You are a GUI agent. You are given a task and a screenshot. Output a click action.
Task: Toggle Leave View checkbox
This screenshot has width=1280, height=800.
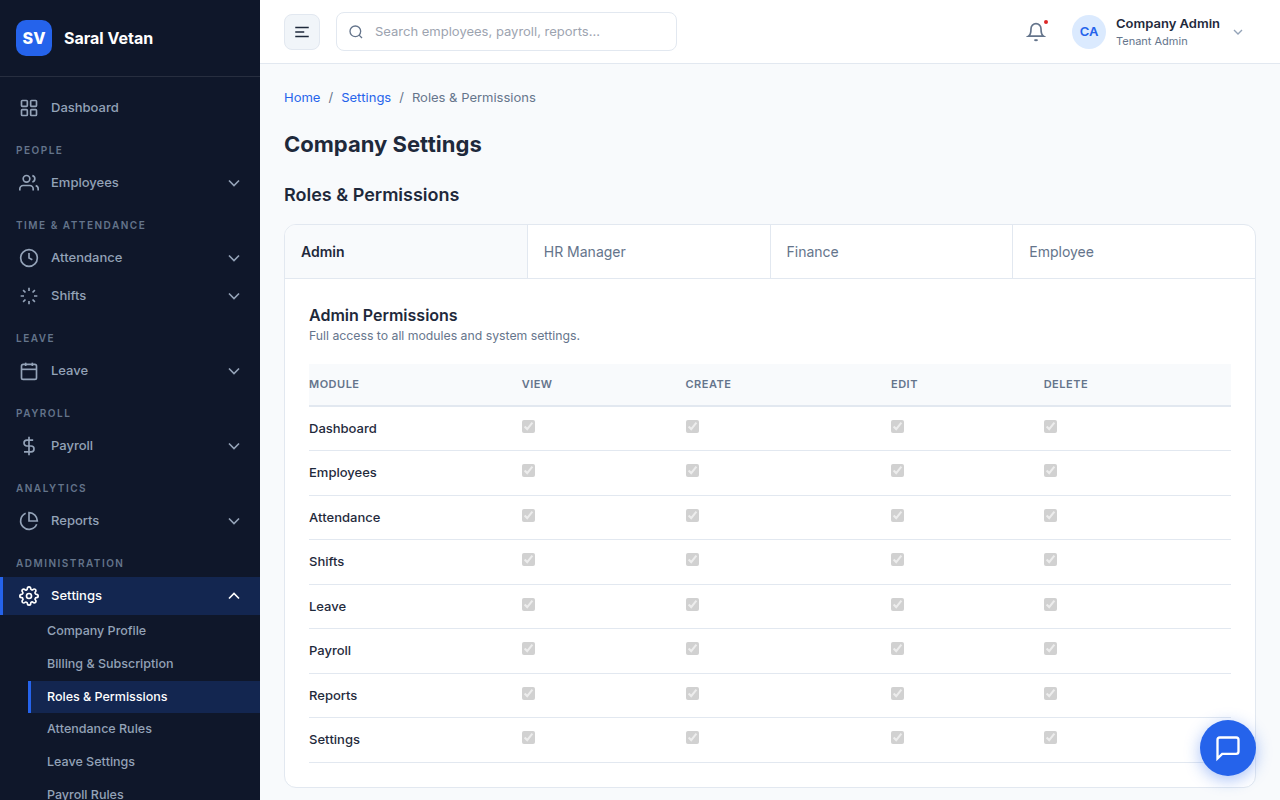tap(528, 605)
